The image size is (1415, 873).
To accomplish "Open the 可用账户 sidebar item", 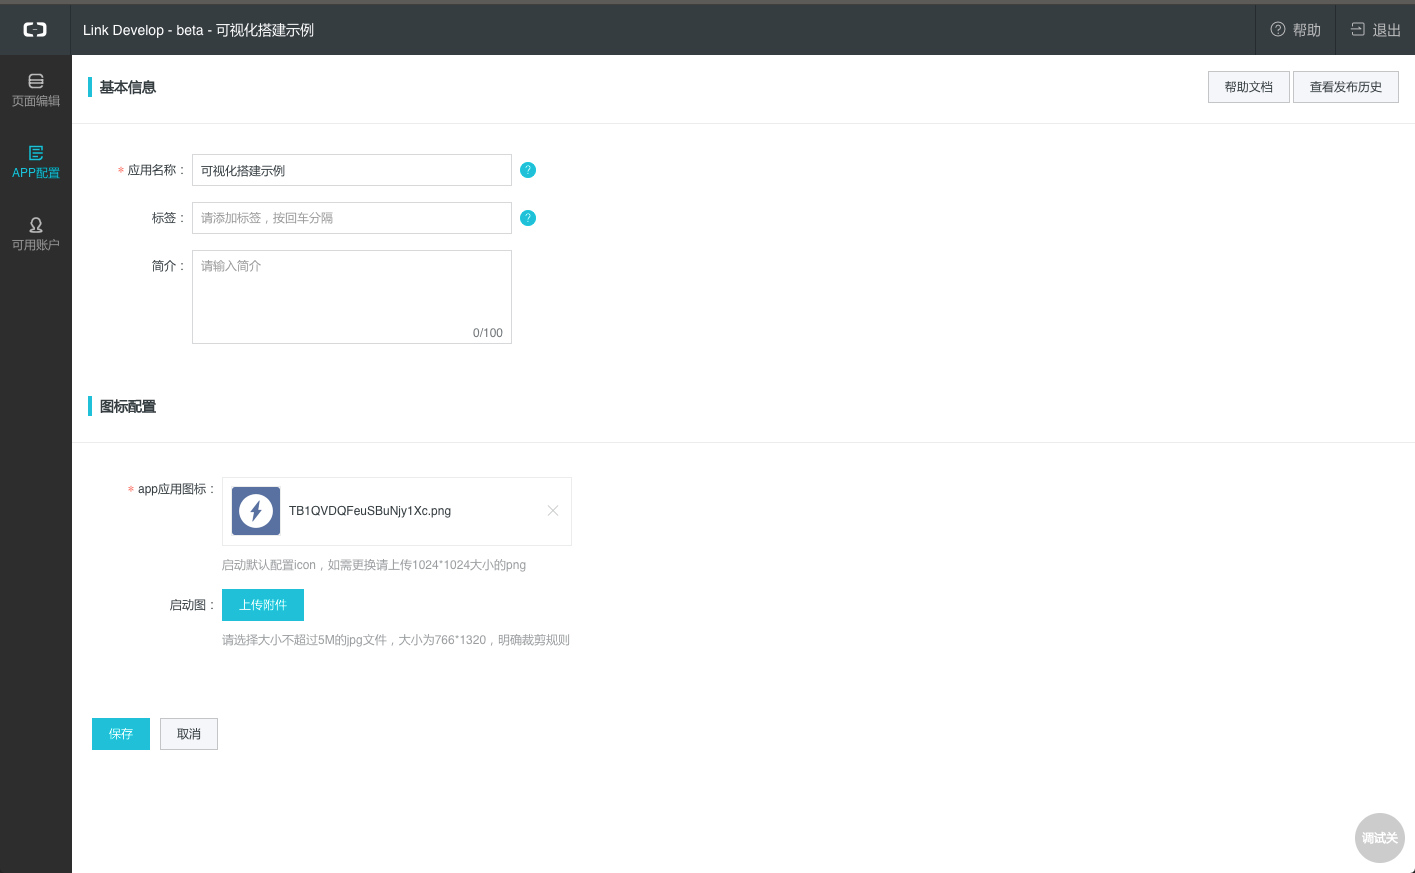I will click(x=36, y=234).
